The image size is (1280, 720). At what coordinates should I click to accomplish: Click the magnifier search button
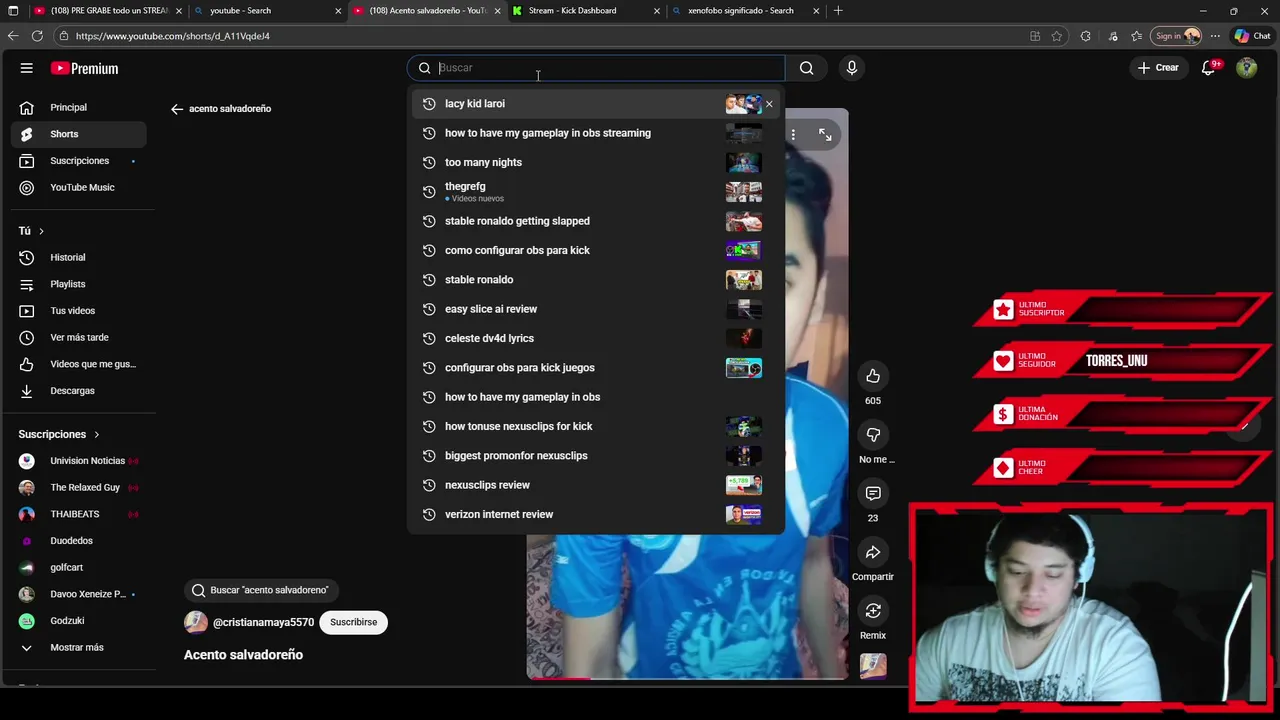806,68
